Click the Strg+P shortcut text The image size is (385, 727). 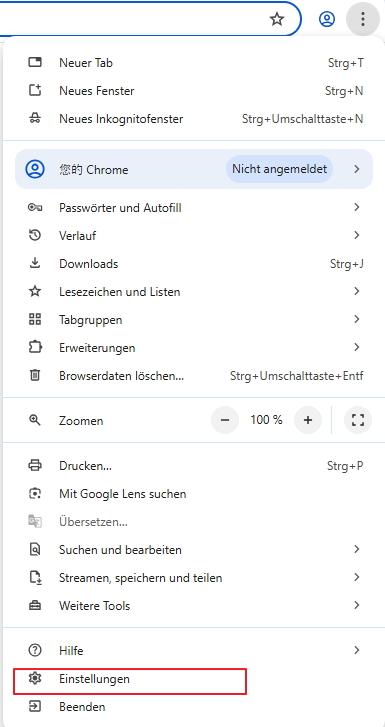pos(345,466)
